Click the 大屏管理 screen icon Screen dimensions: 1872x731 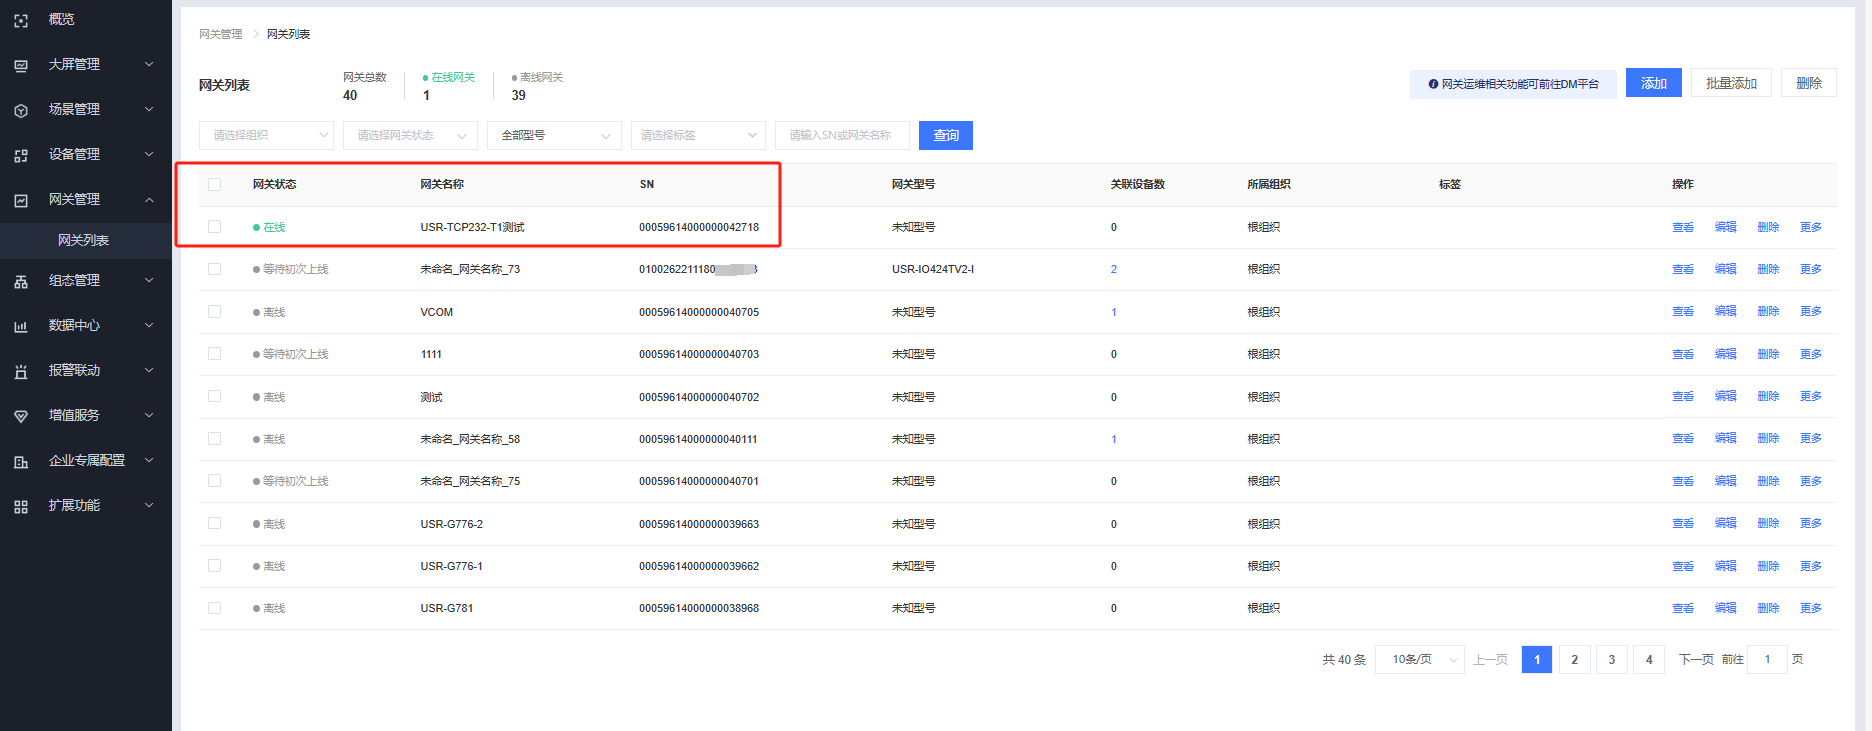[21, 65]
